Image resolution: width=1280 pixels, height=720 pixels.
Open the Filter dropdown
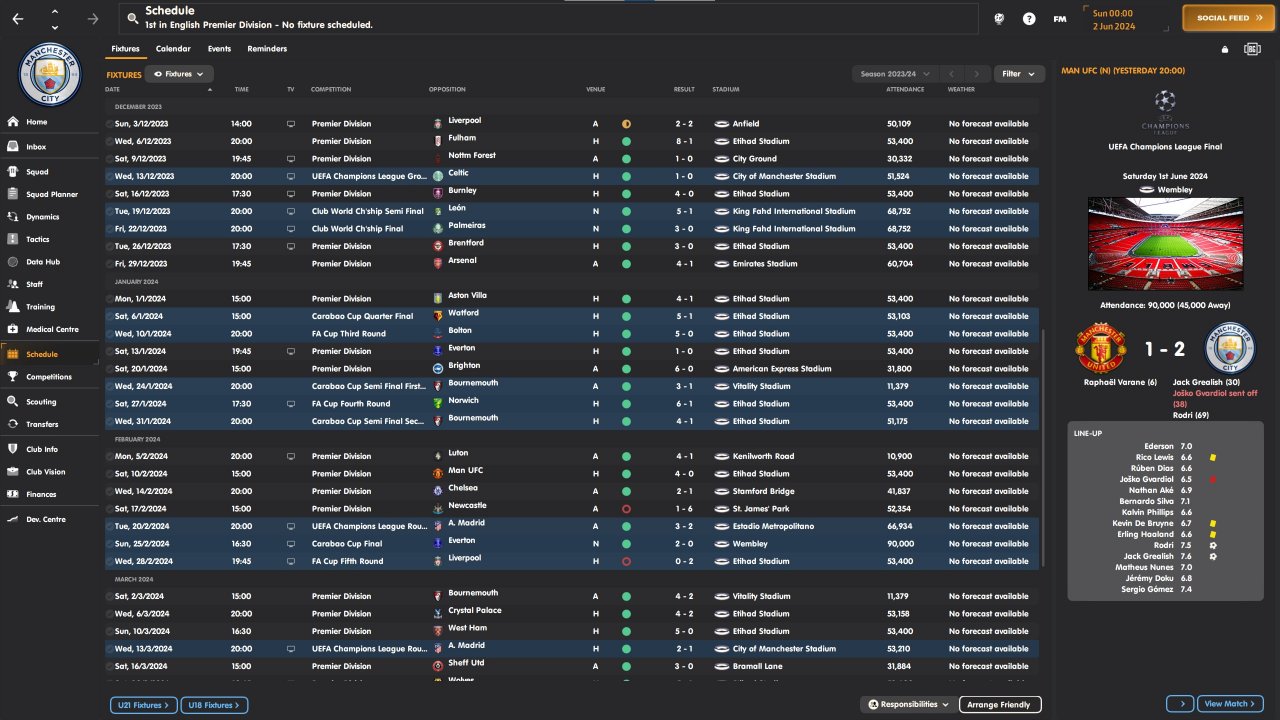pos(1019,74)
